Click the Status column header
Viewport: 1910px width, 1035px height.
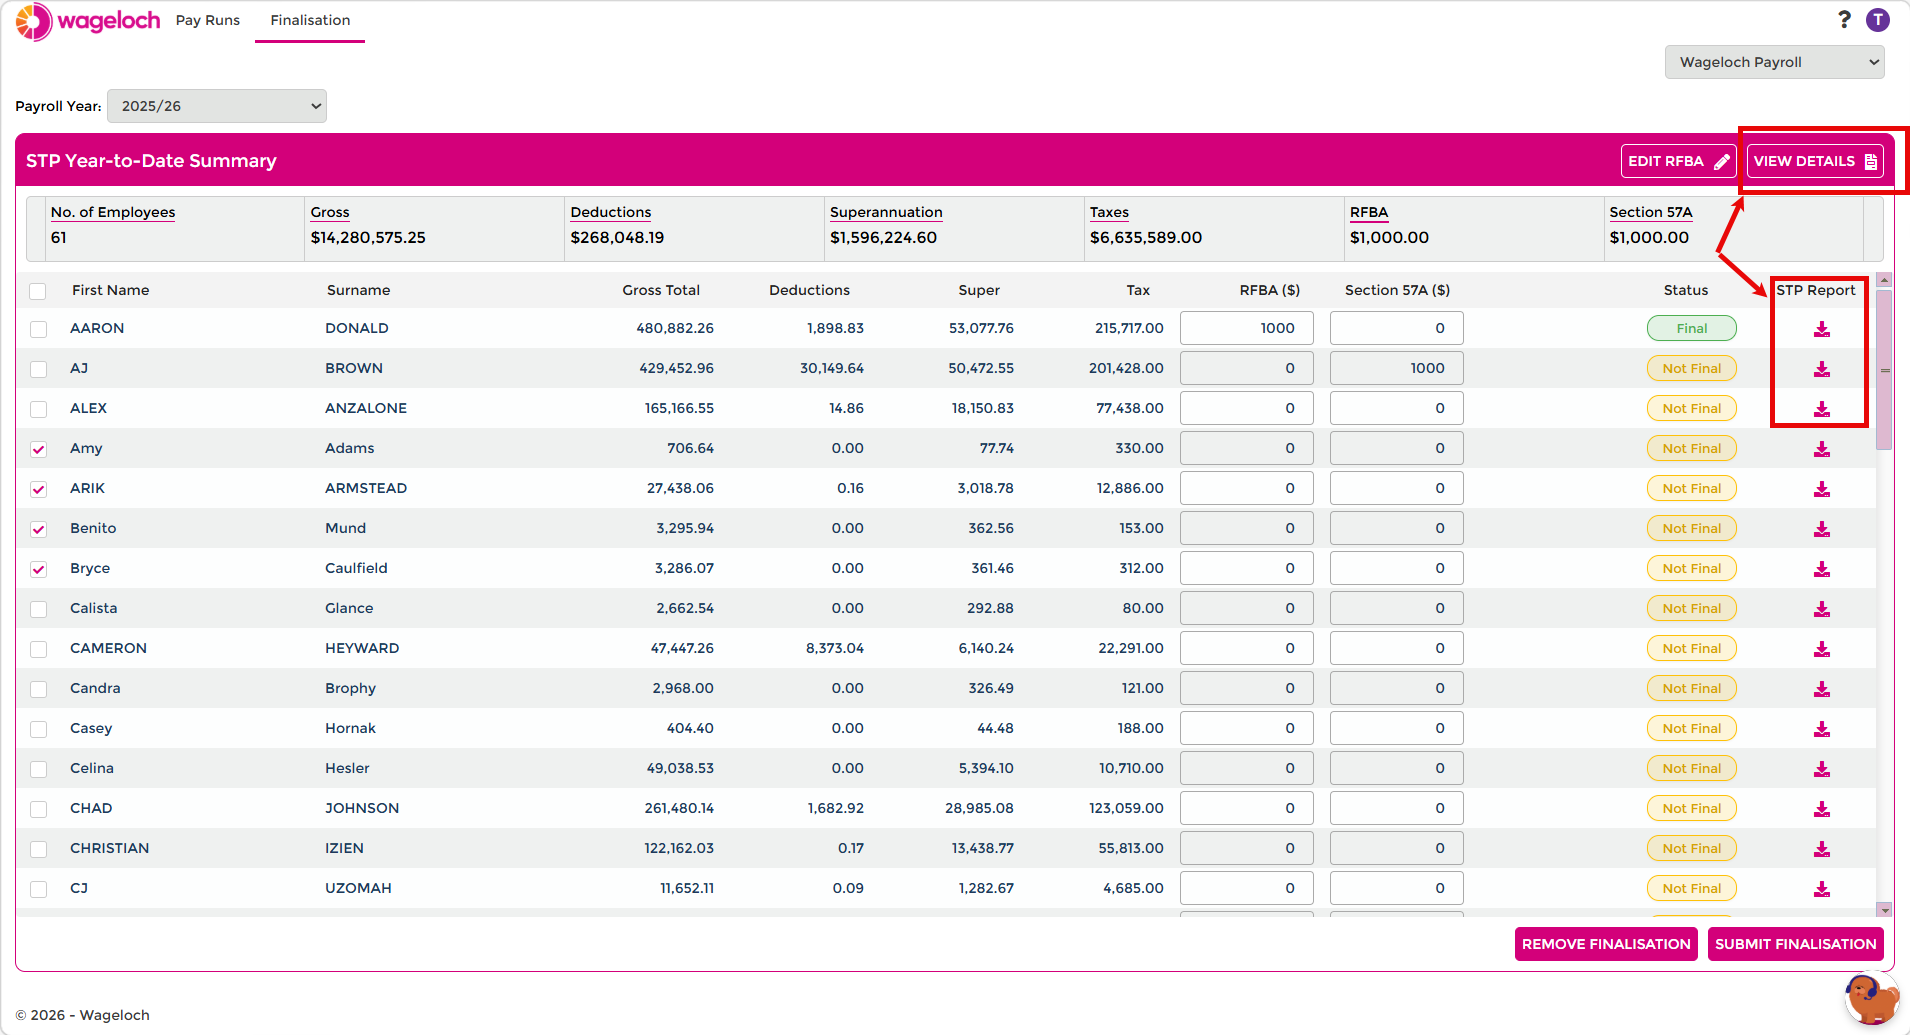click(1686, 290)
